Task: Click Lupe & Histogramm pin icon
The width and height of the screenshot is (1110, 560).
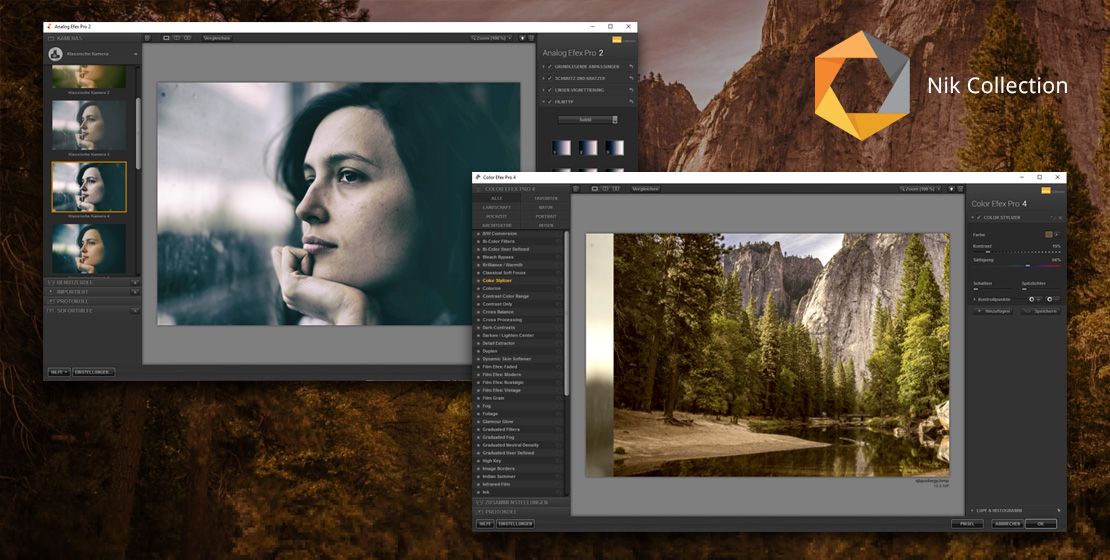Action: [1059, 510]
